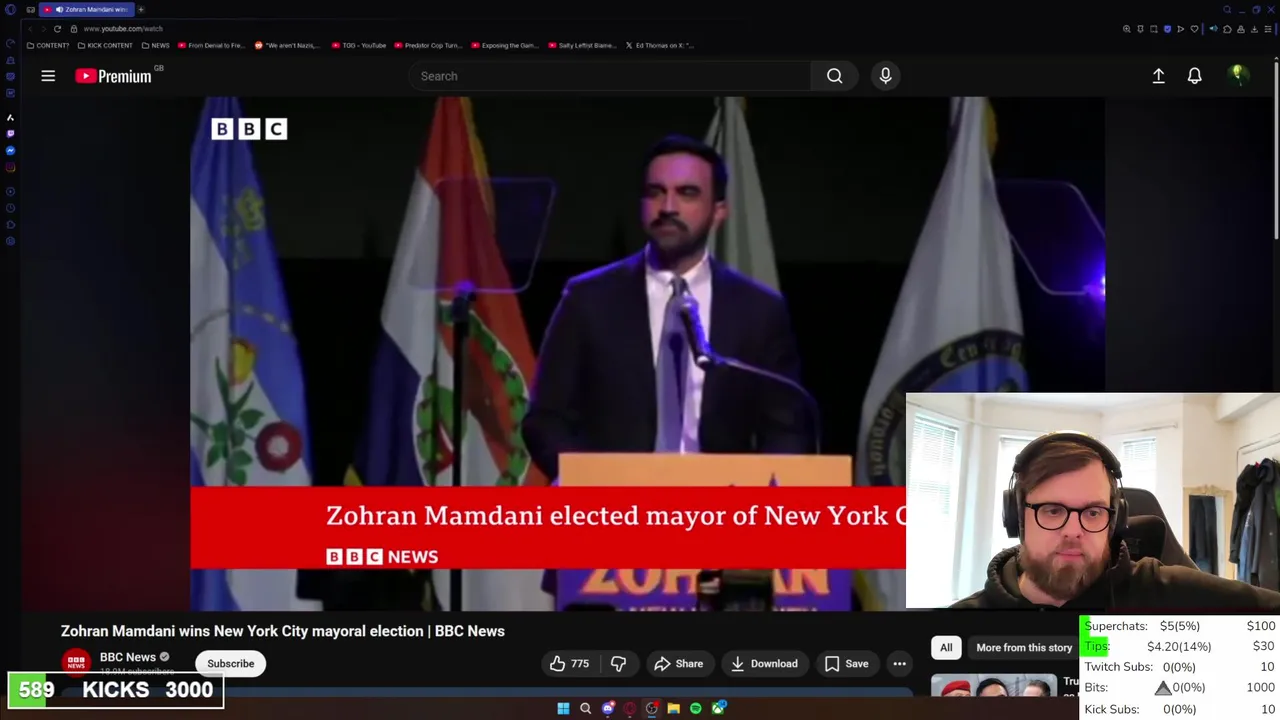Open the CONTENT? bookmarks folder
The height and width of the screenshot is (720, 1280).
tap(48, 45)
